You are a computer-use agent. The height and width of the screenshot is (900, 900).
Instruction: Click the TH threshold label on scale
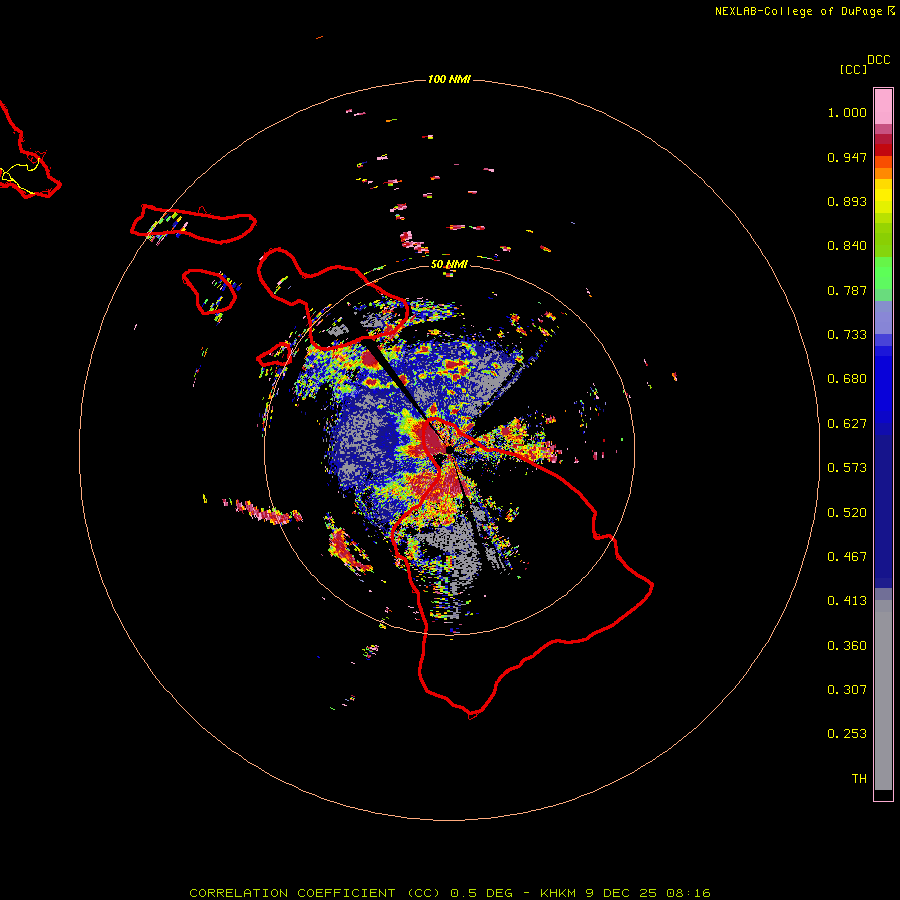pos(859,779)
